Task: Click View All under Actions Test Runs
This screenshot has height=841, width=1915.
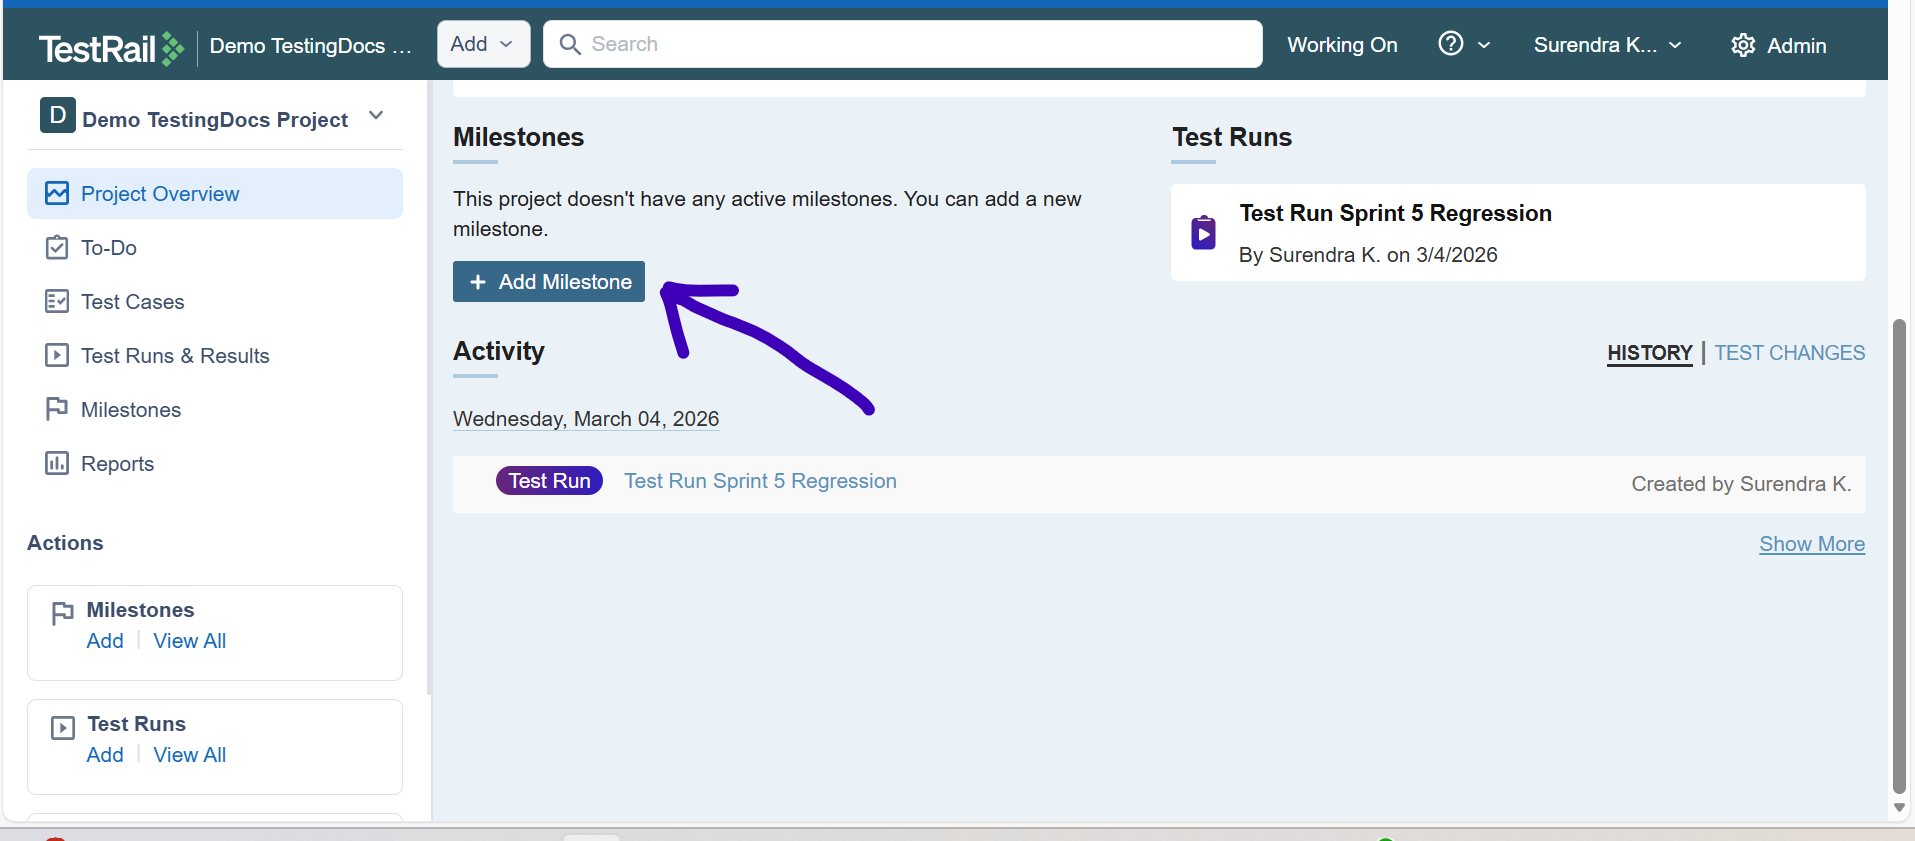Action: click(190, 755)
